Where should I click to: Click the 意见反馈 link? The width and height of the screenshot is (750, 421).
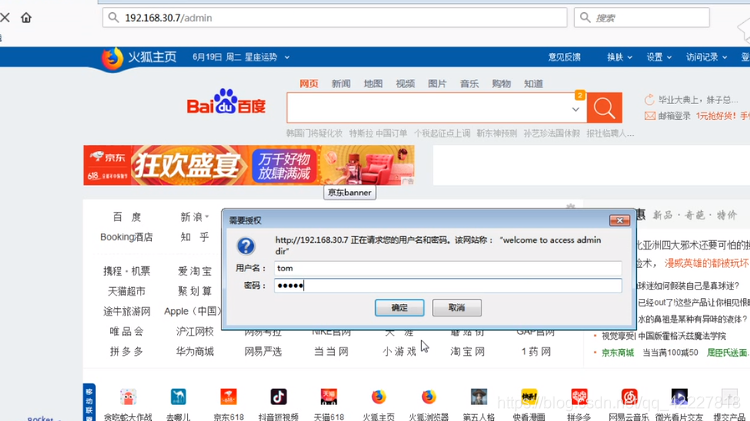click(564, 57)
